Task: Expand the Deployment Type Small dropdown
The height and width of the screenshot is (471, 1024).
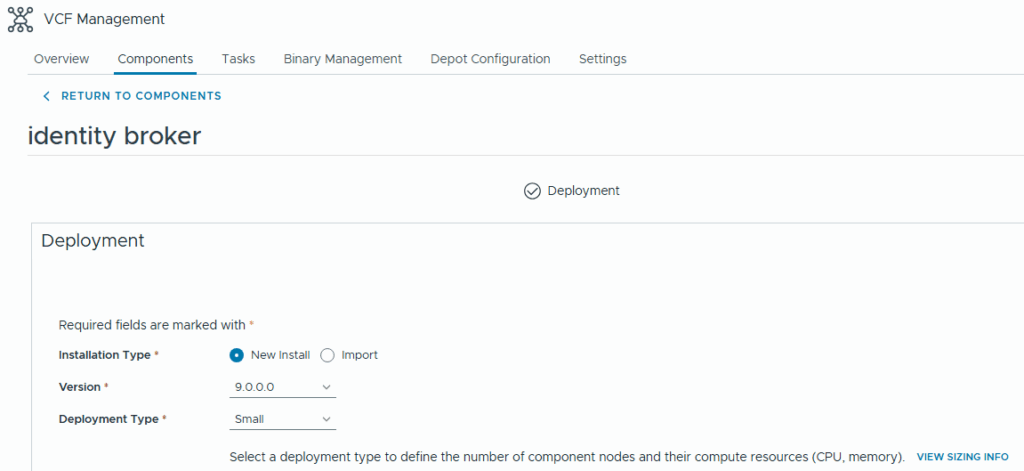Action: [282, 419]
